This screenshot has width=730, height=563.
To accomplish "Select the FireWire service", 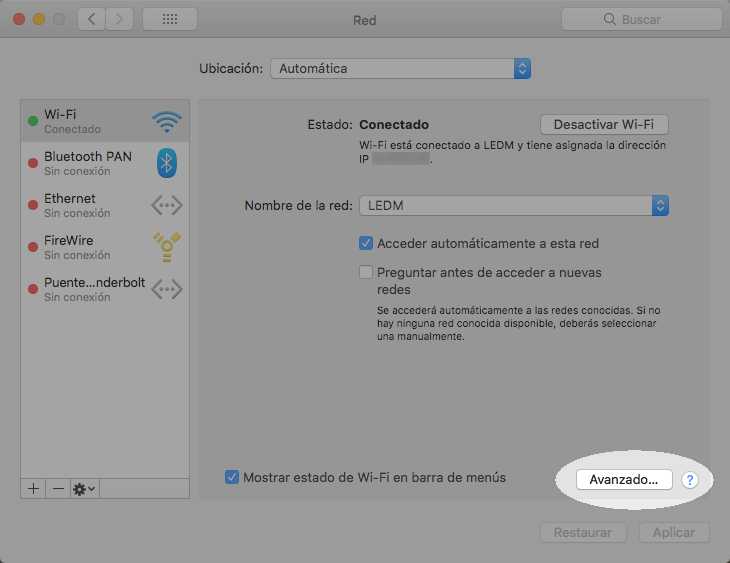I will [x=105, y=247].
